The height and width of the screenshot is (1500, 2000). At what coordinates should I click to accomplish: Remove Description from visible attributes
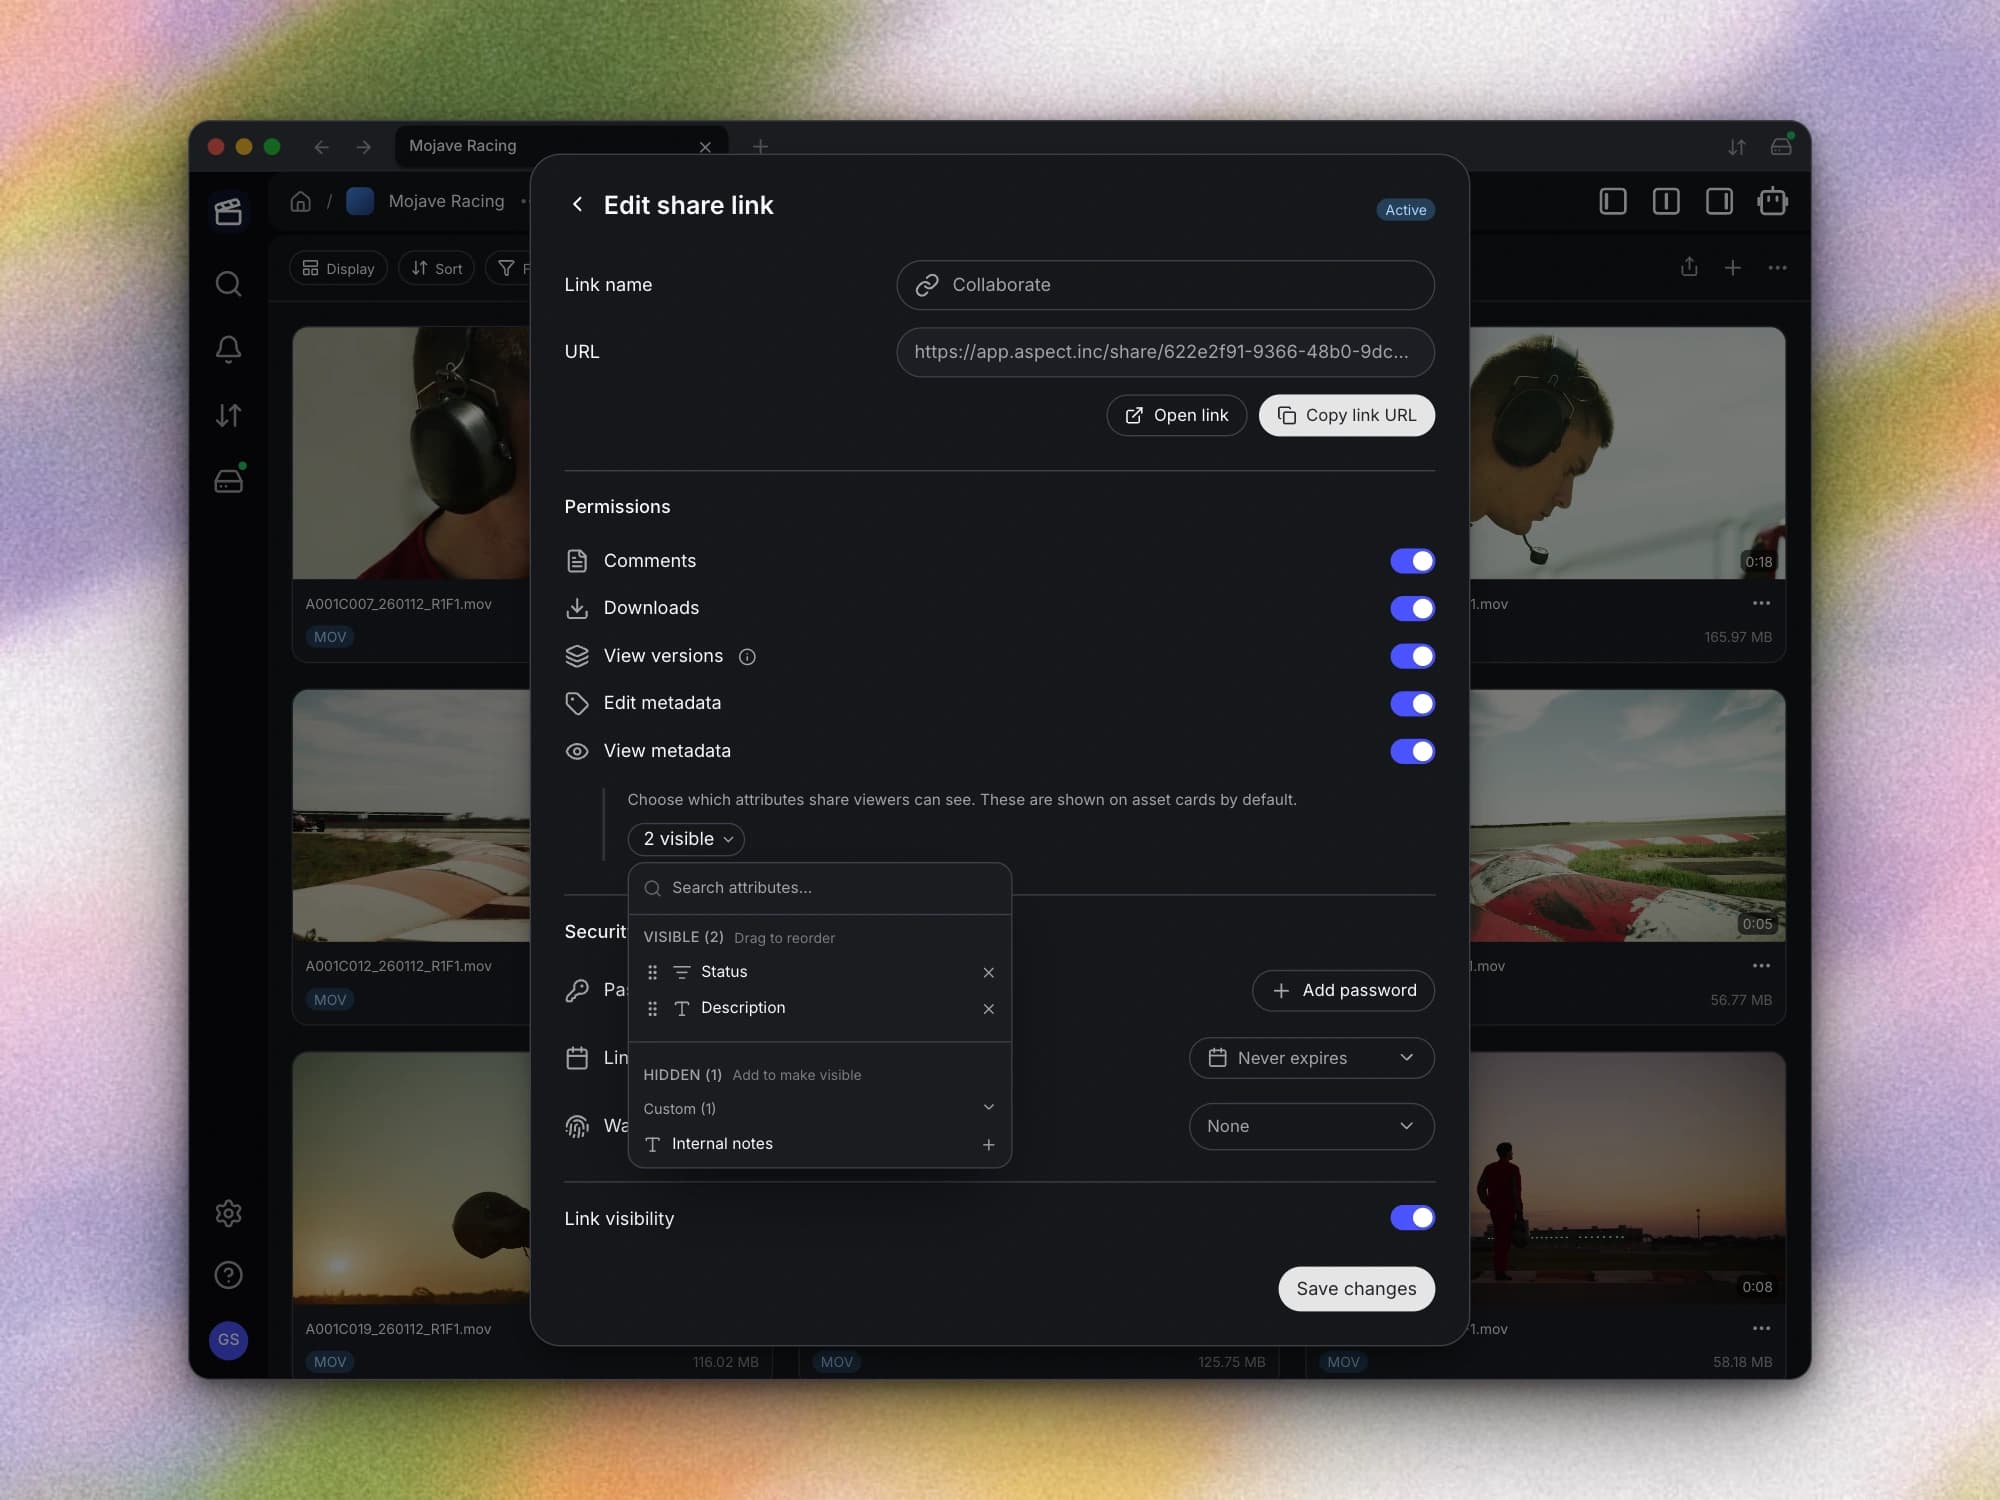[x=988, y=1009]
